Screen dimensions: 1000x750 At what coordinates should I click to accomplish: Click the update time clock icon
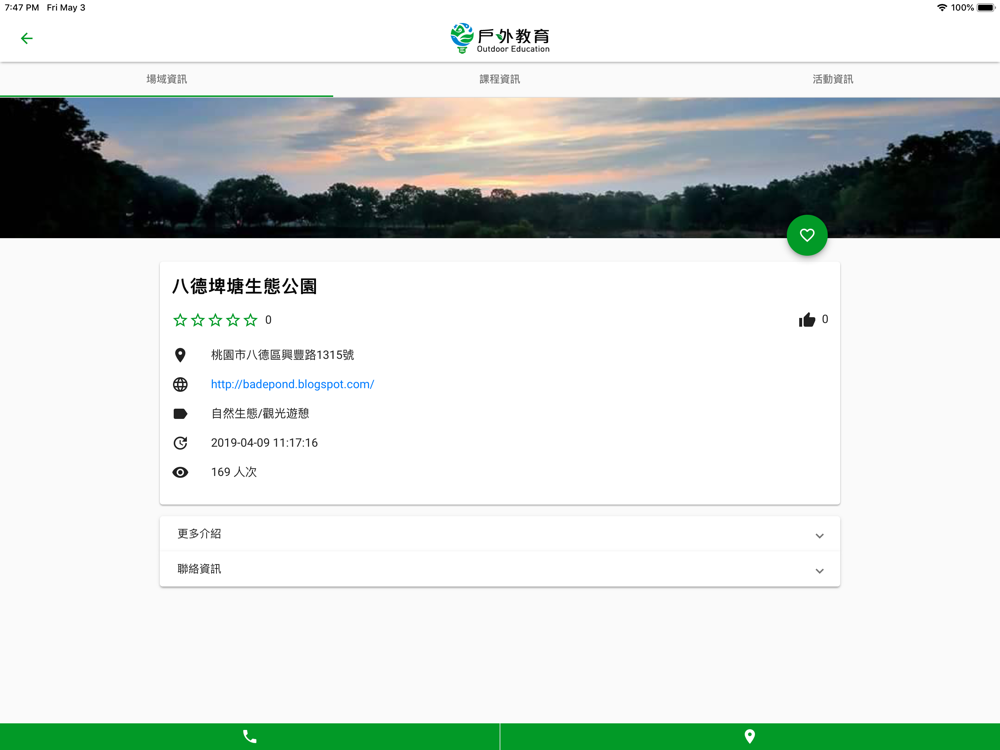pyautogui.click(x=180, y=443)
